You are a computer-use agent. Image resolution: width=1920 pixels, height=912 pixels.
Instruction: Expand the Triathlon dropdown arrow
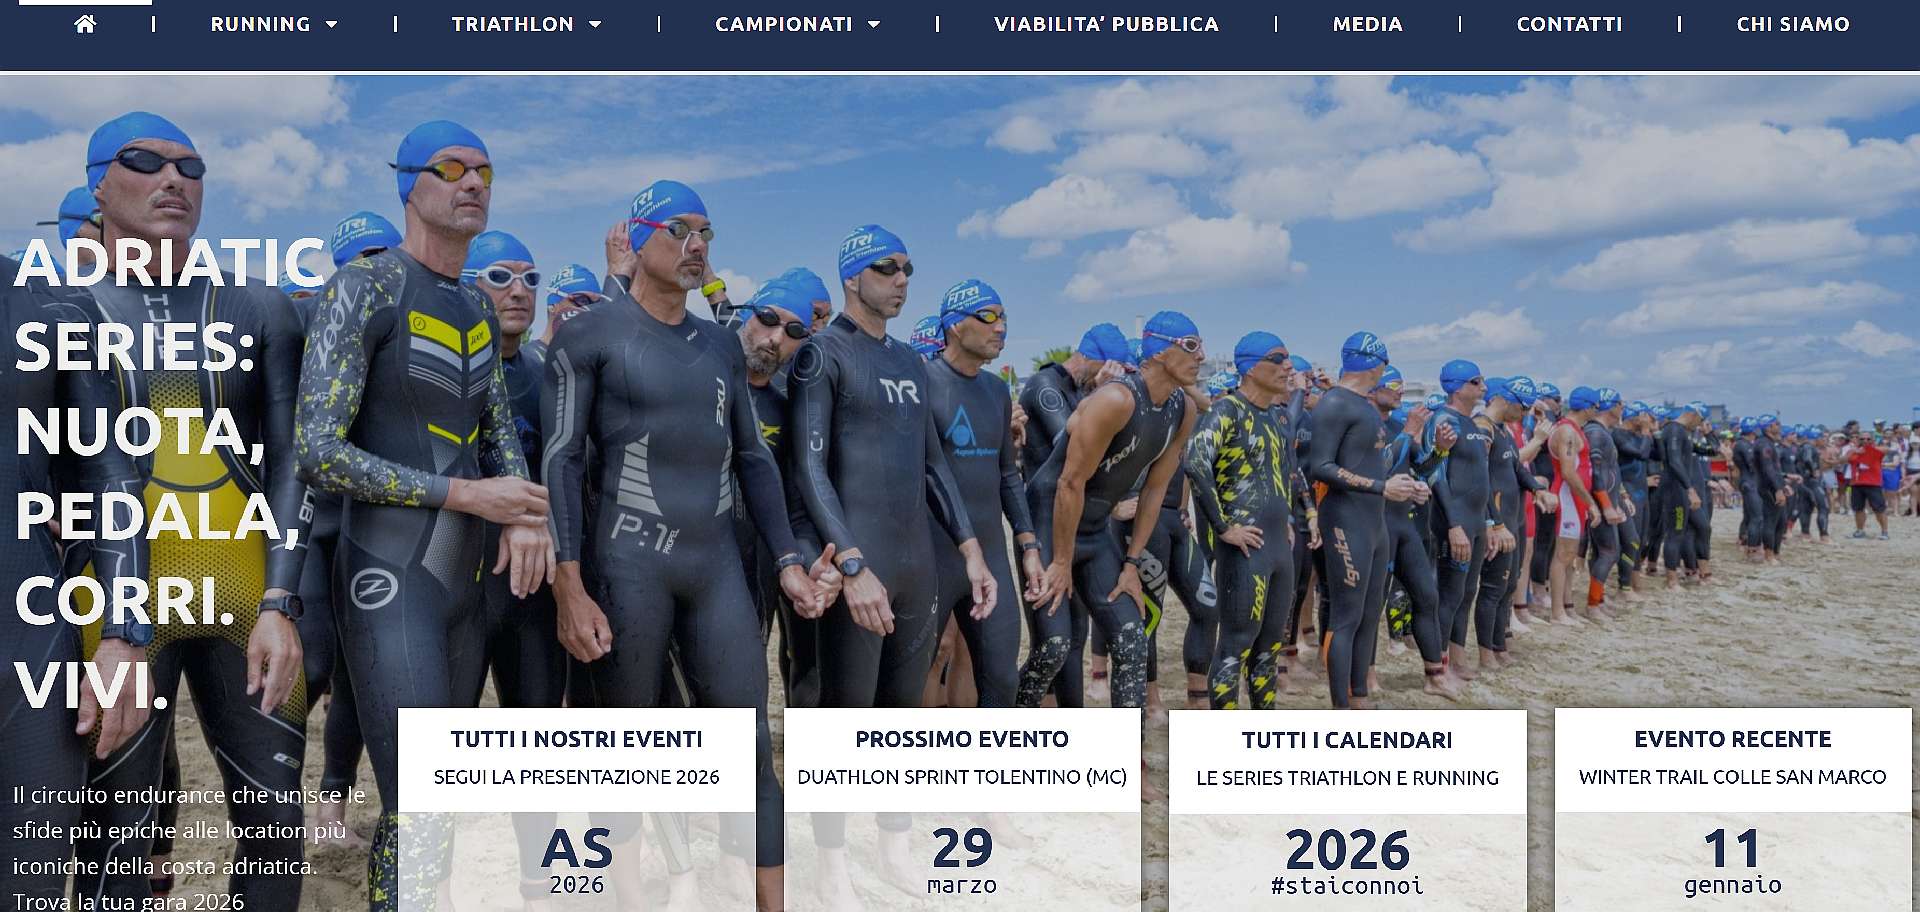(595, 25)
